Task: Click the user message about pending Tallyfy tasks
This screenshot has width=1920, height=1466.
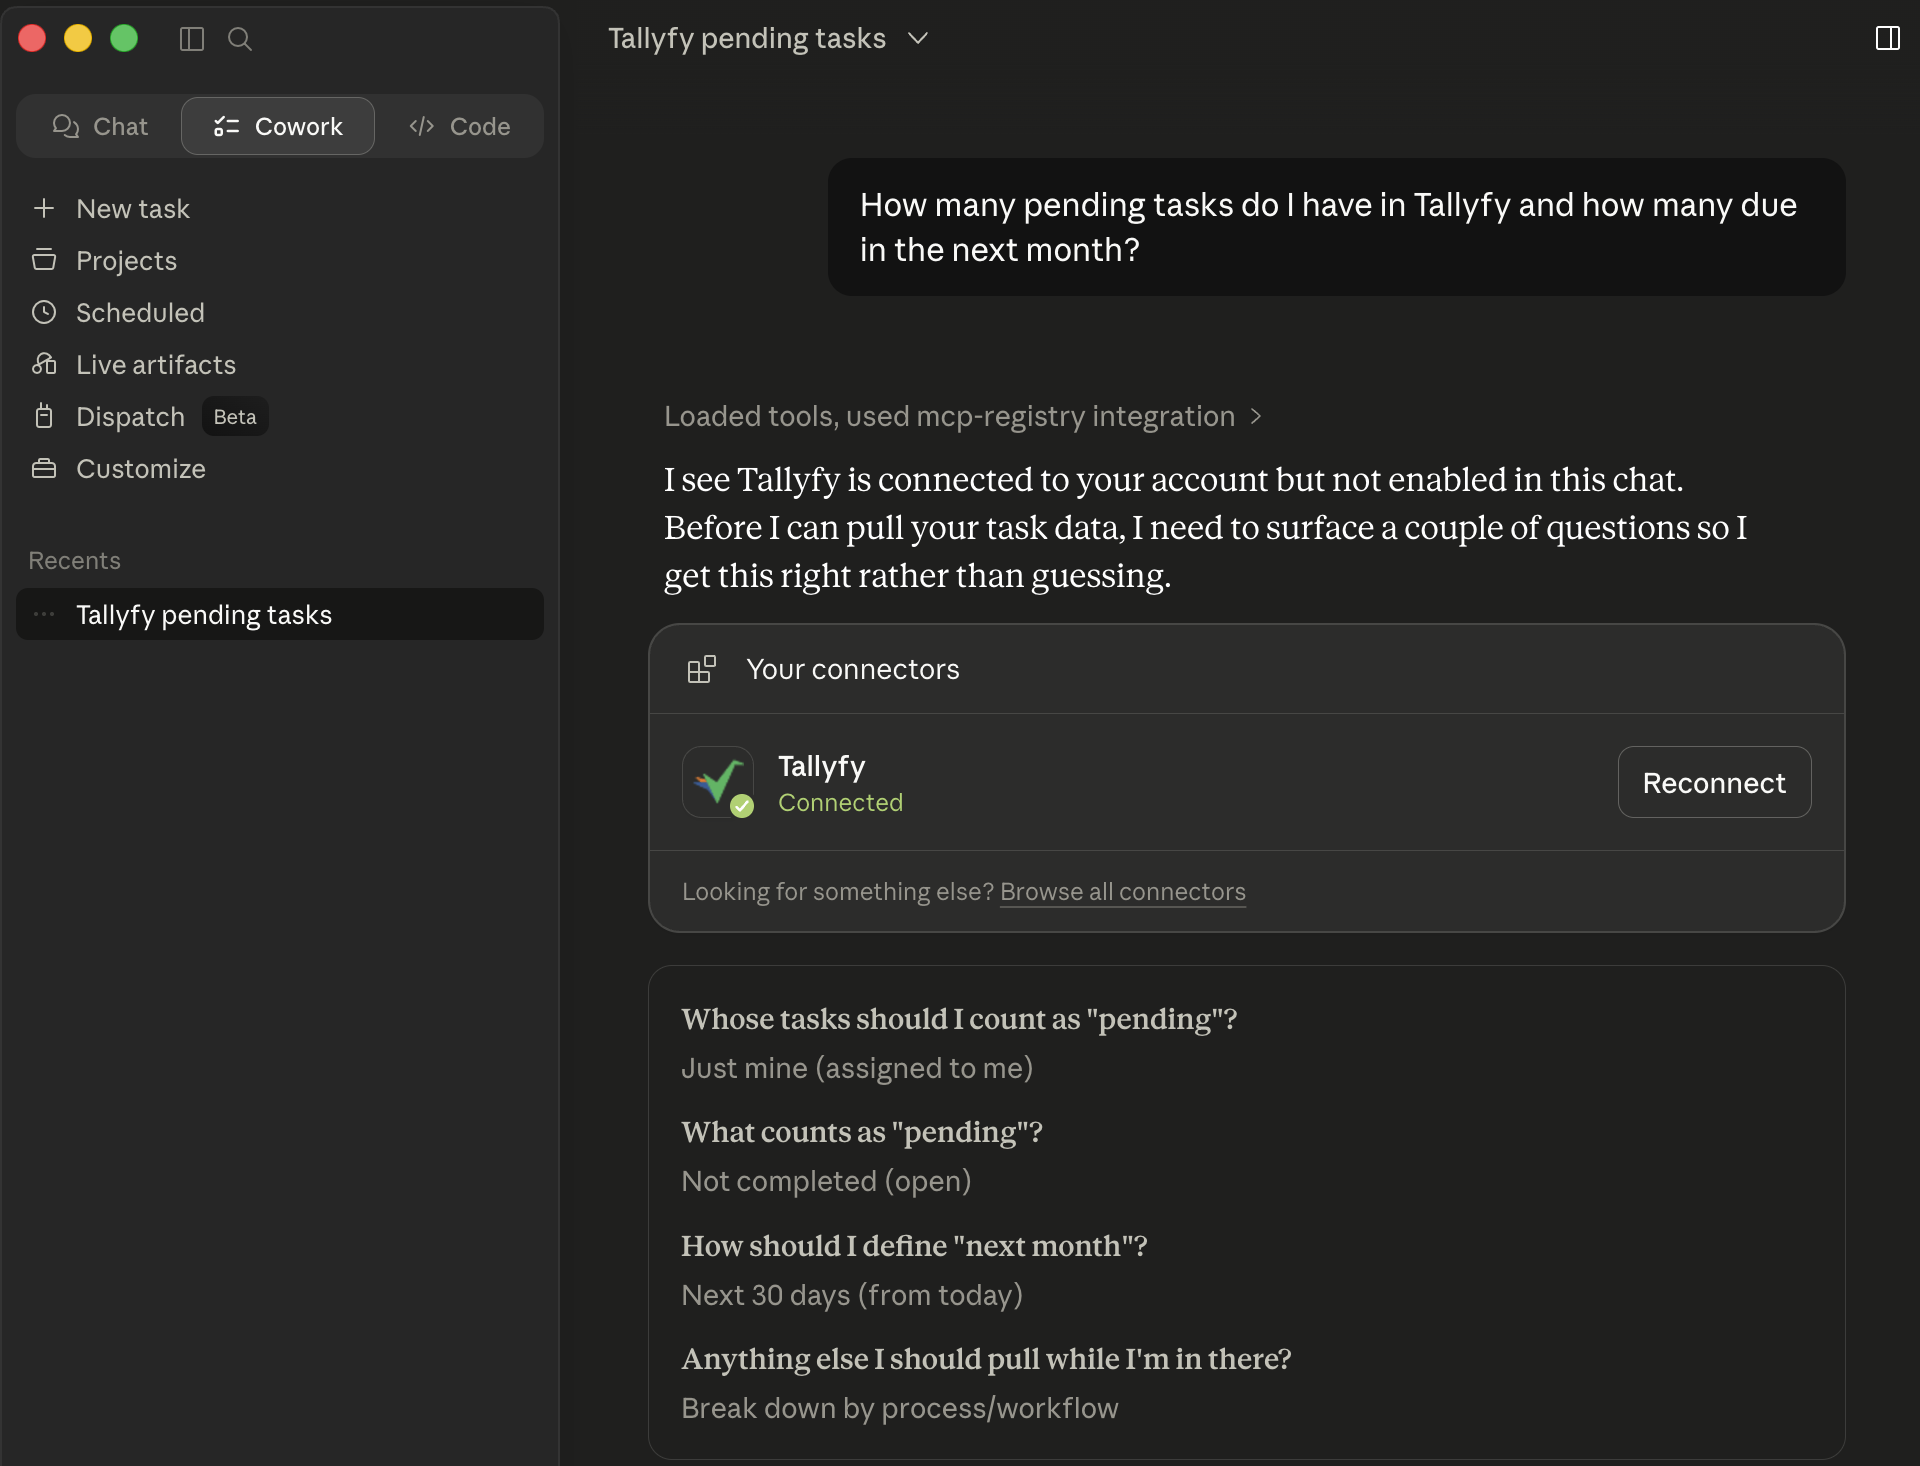Action: [x=1336, y=227]
